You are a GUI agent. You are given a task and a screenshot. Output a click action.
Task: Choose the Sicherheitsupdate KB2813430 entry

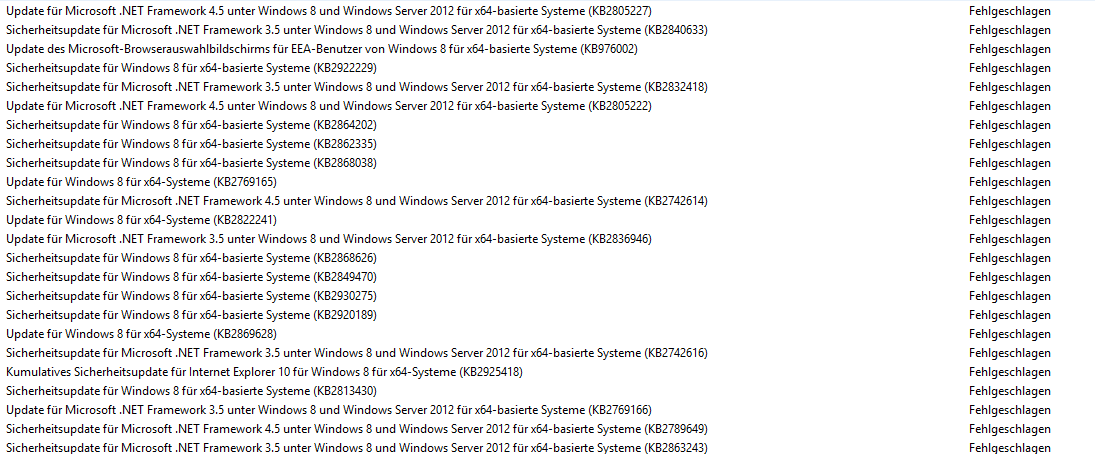pos(191,391)
